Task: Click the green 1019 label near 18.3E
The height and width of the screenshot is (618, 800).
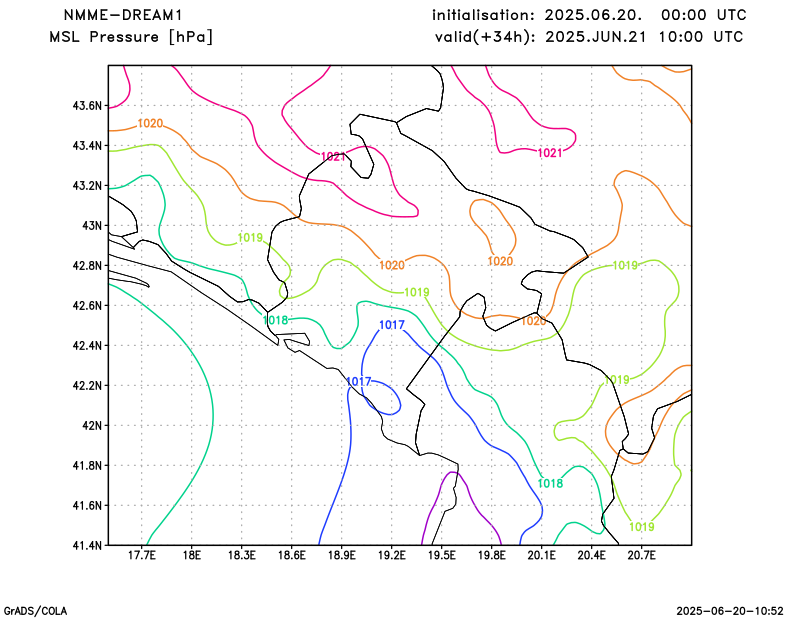Action: pyautogui.click(x=251, y=238)
